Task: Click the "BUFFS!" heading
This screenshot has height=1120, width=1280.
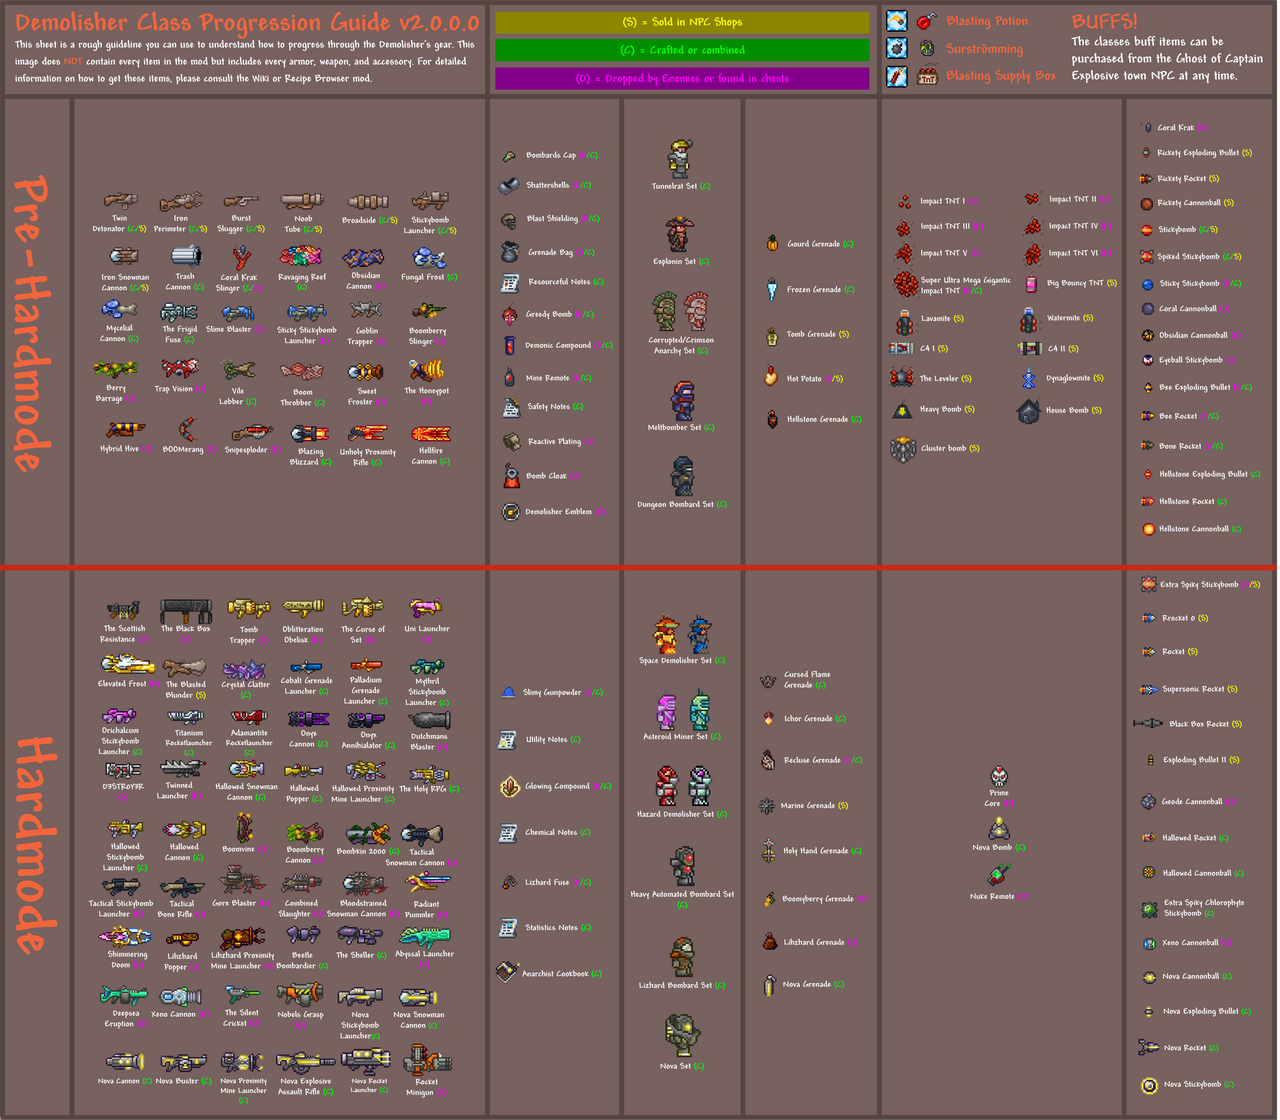Action: (1104, 20)
